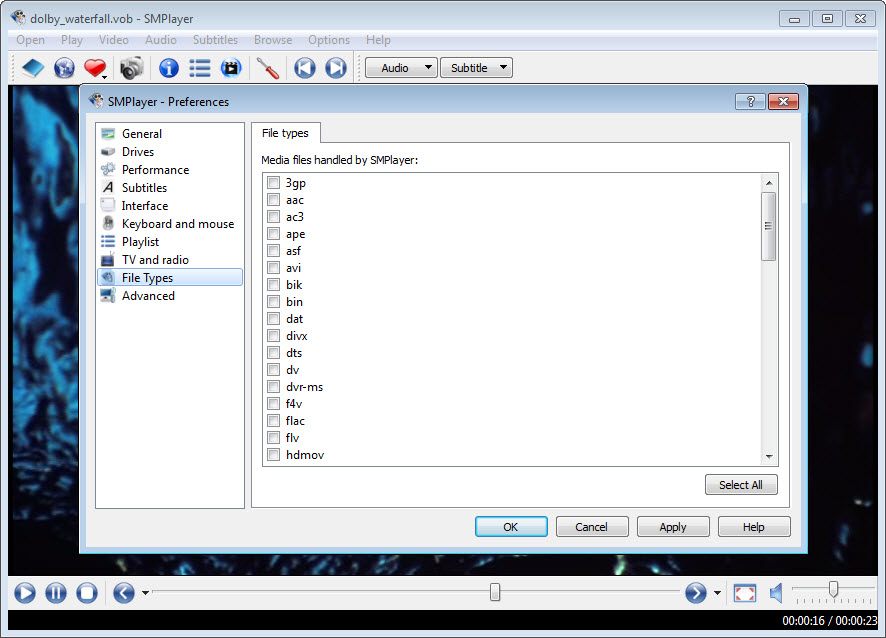Open the Subtitles menu
Screen dimensions: 886x638
pos(215,40)
